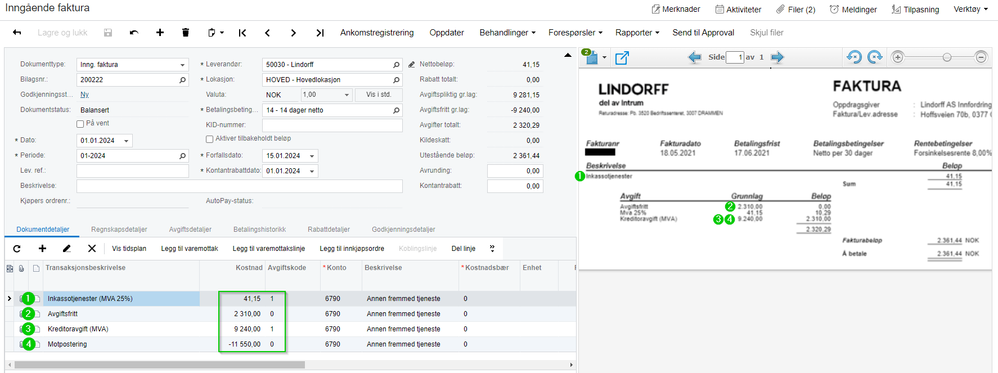This screenshot has height=373, width=998.
Task: Search Bilagsnr. with magnifier icon
Action: 183,80
